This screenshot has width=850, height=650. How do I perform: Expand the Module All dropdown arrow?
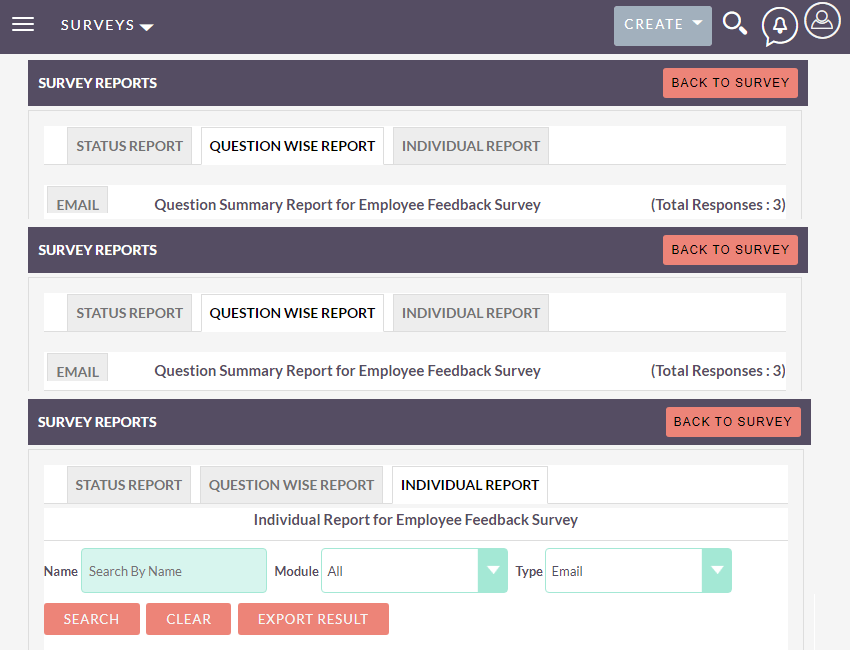coord(493,570)
